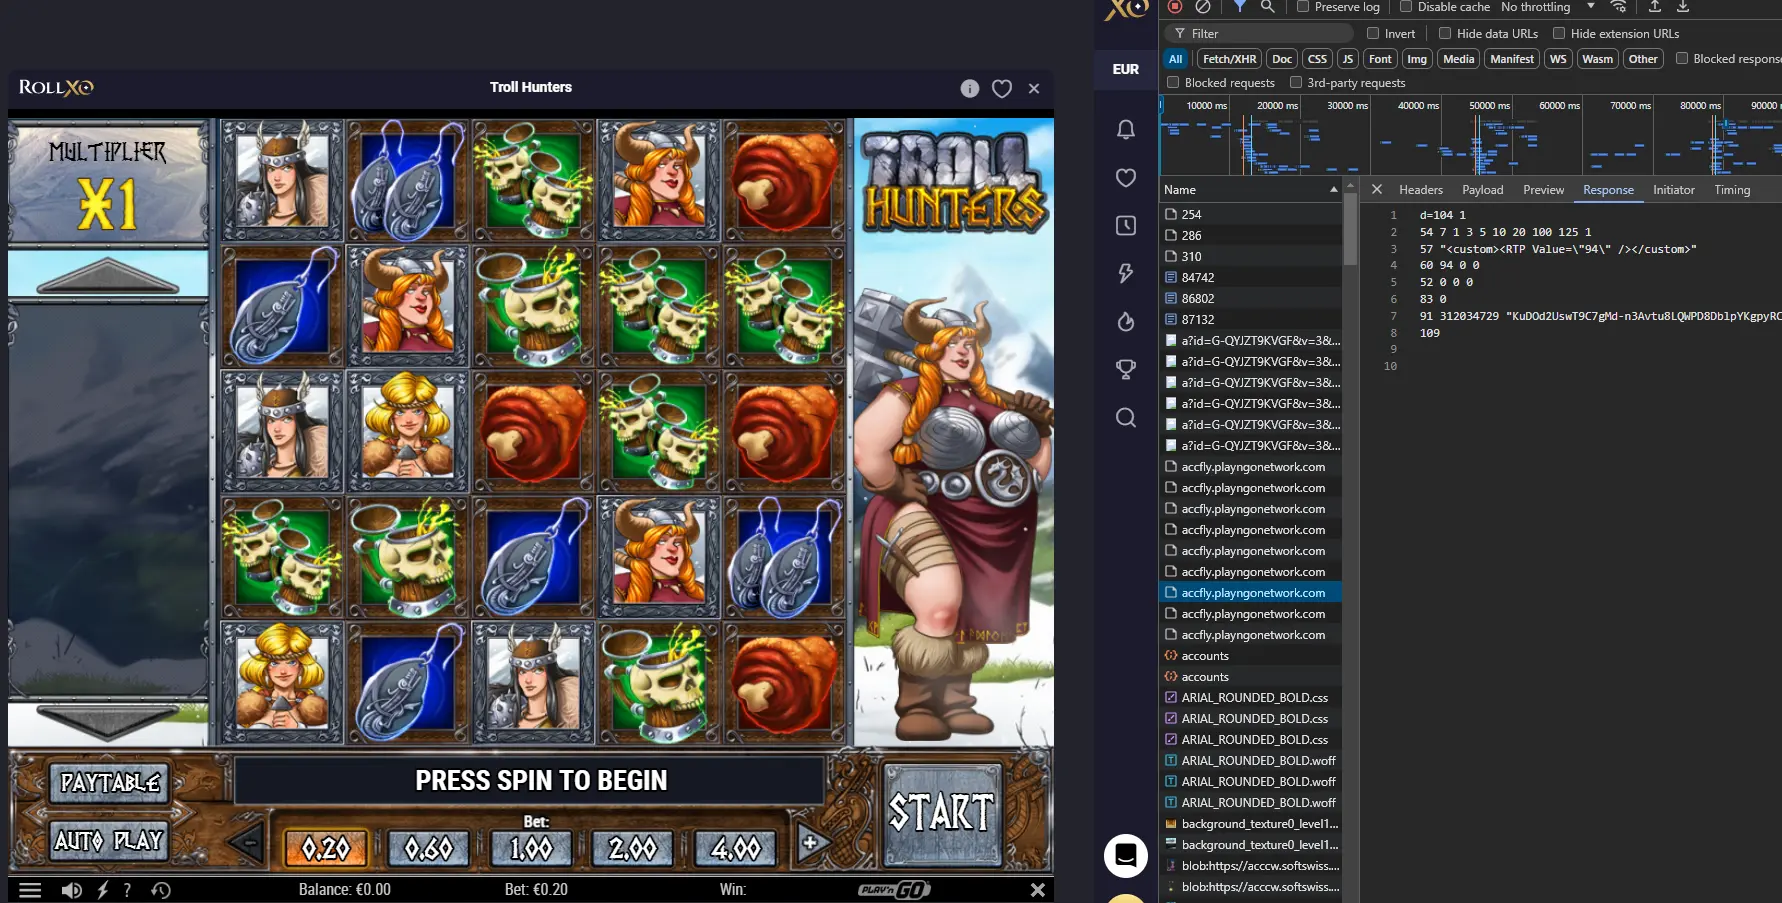Open hot games flame icon
Viewport: 1782px width, 903px height.
(1126, 321)
